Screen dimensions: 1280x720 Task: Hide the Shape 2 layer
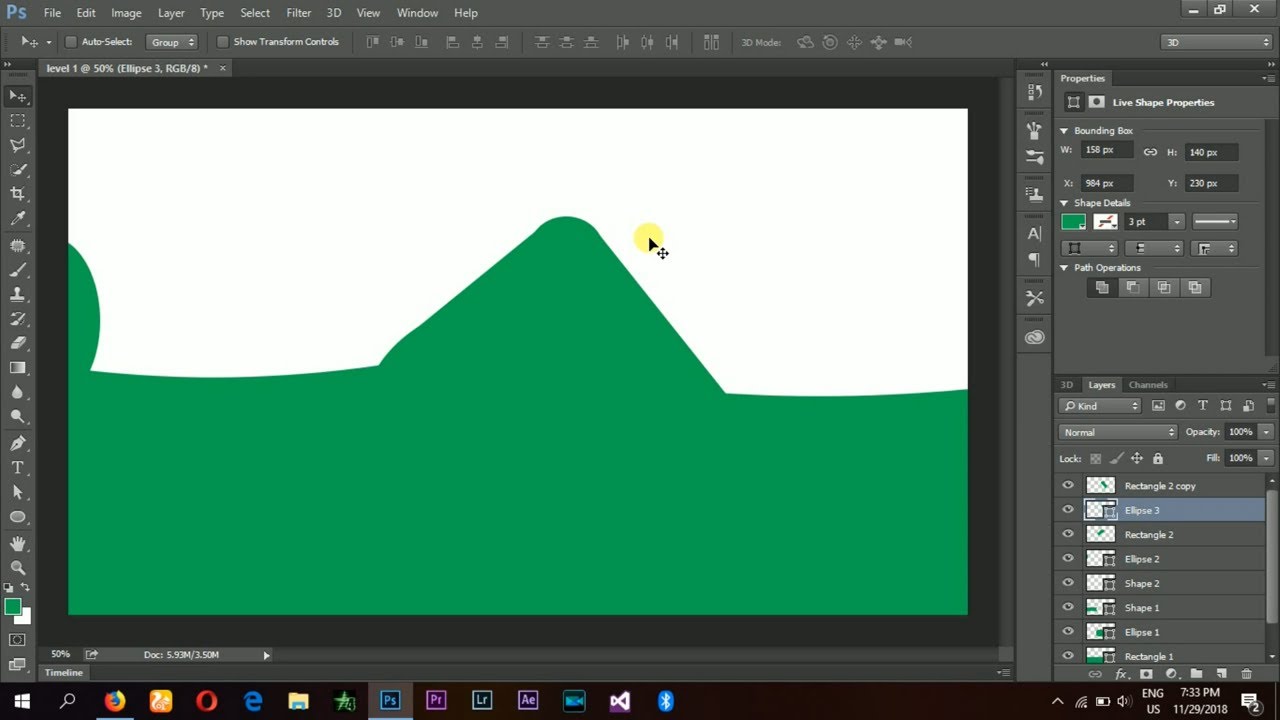1068,583
